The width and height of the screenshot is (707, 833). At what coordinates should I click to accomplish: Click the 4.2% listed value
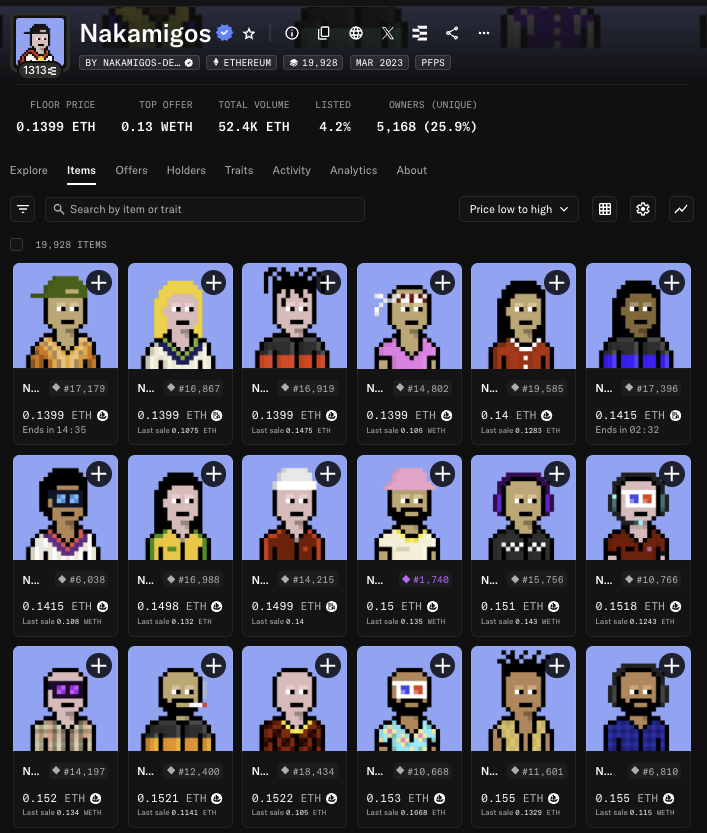coord(335,127)
